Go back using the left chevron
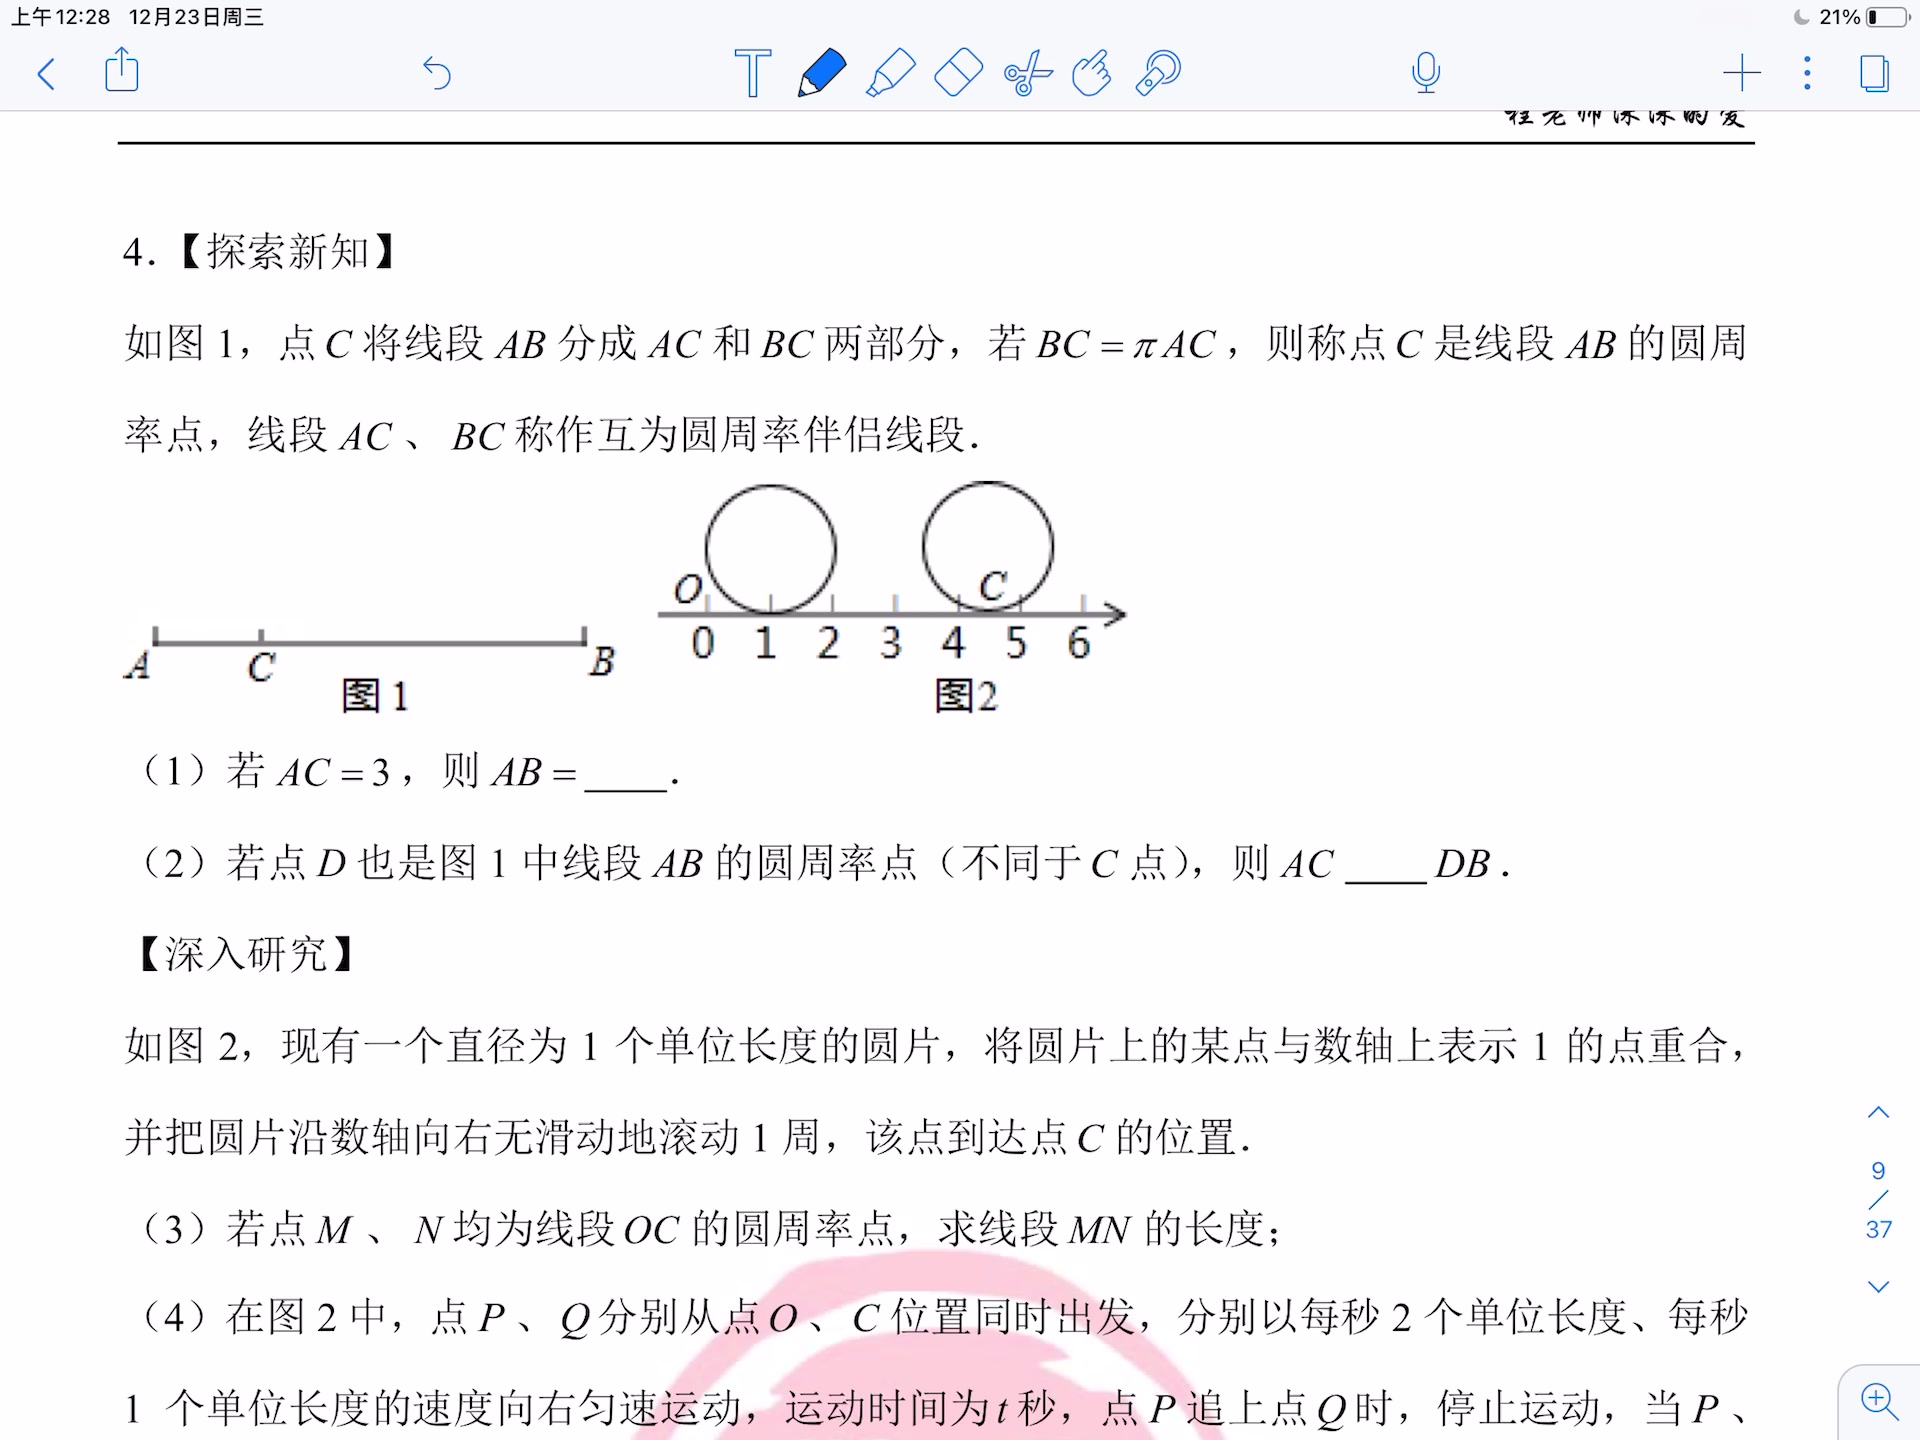1920x1440 pixels. point(46,73)
